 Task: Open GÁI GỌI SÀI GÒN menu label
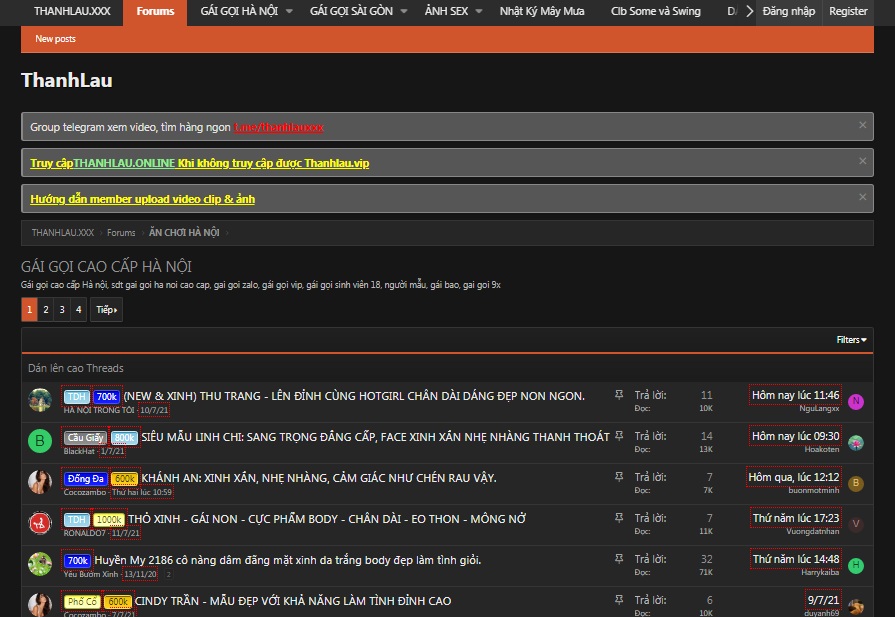point(351,11)
